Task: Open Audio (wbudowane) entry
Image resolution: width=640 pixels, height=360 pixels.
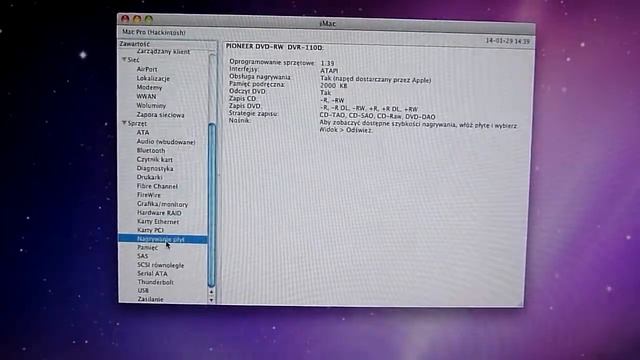Action: coord(166,142)
